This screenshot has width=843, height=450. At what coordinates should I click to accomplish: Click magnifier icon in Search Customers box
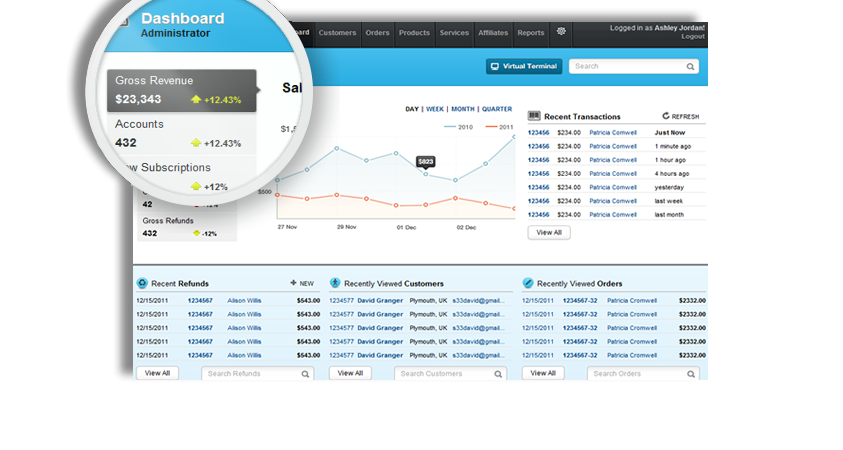click(x=497, y=374)
